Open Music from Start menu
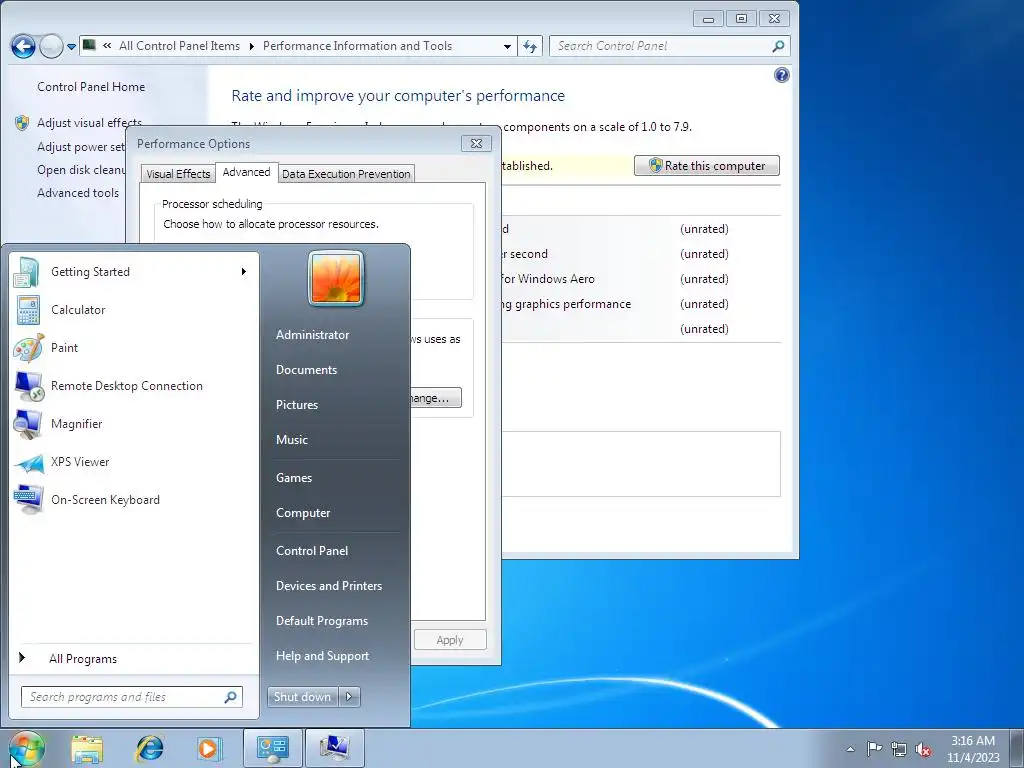Screen dimensions: 1024x768 point(334,440)
